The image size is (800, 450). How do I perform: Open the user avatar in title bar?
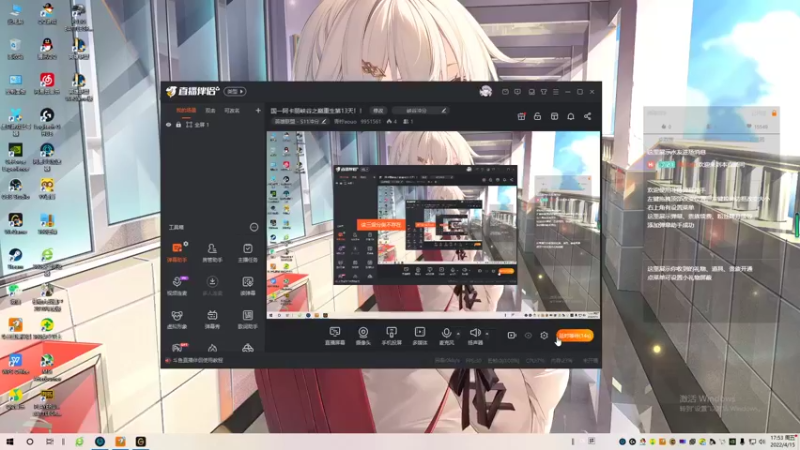pyautogui.click(x=485, y=91)
